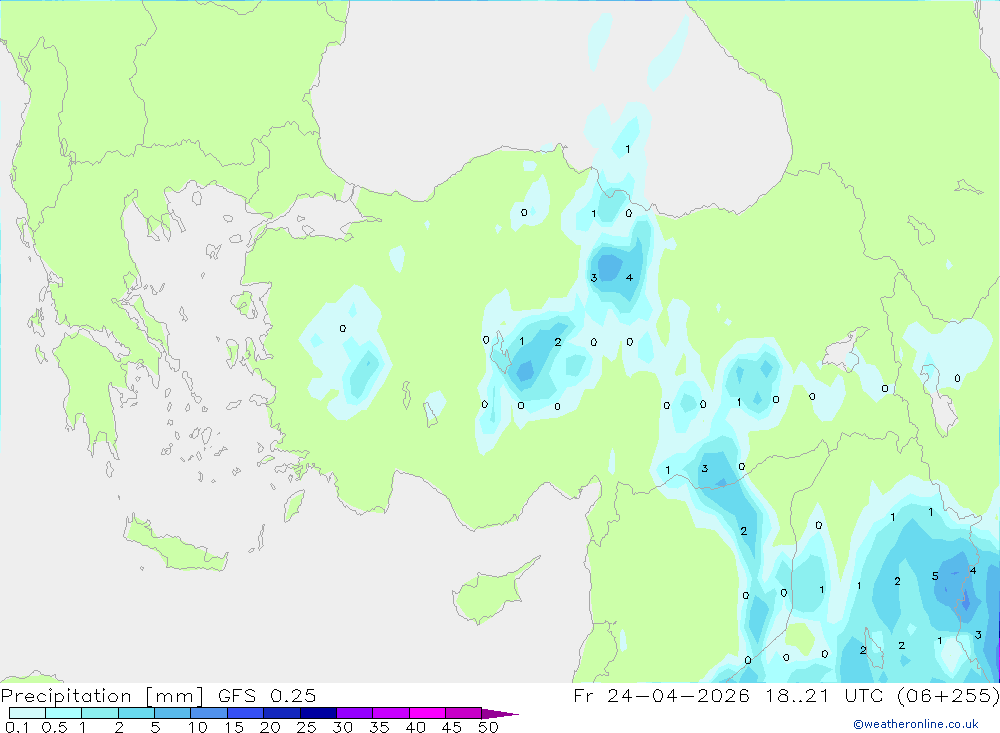Select the 1–2 mm legend color swatch

pos(100,713)
